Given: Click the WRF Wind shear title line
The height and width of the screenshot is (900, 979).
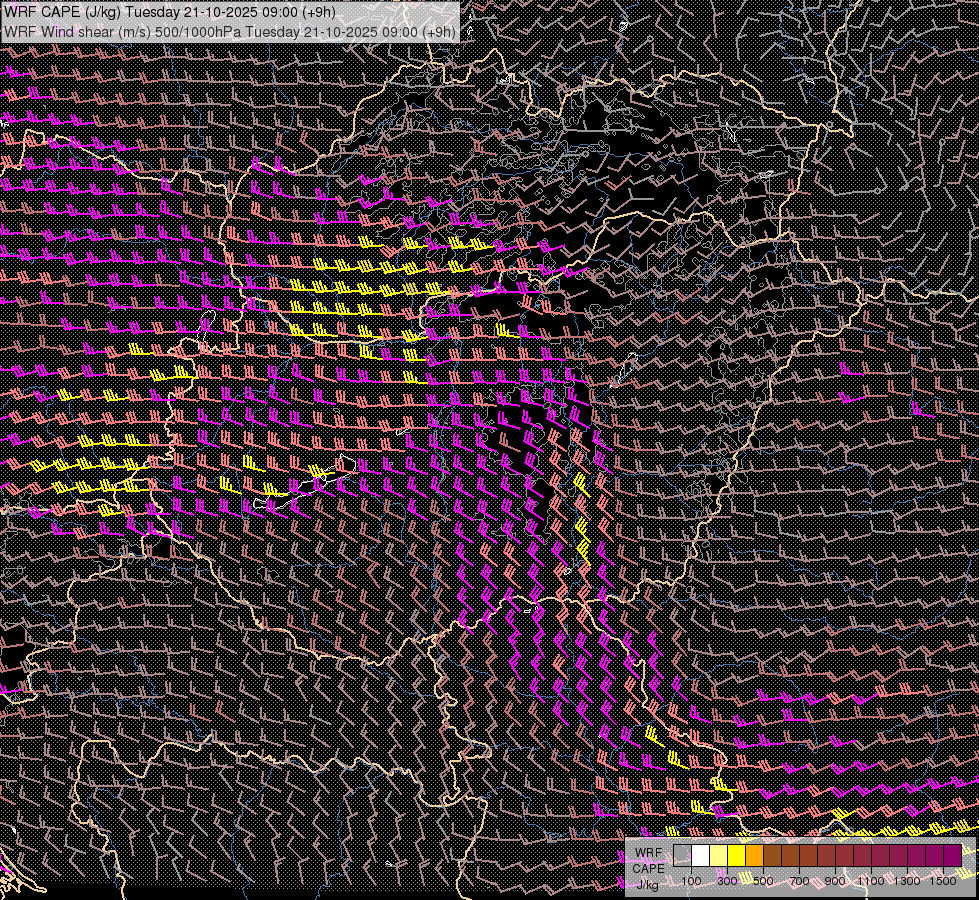Looking at the screenshot, I should coord(230,31).
